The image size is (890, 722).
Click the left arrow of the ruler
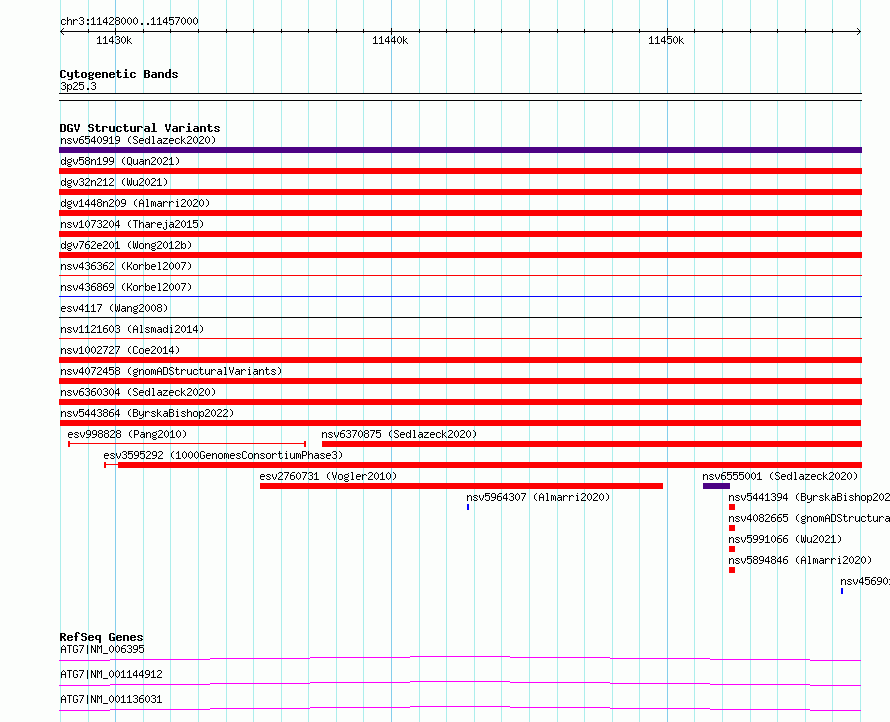pos(62,32)
